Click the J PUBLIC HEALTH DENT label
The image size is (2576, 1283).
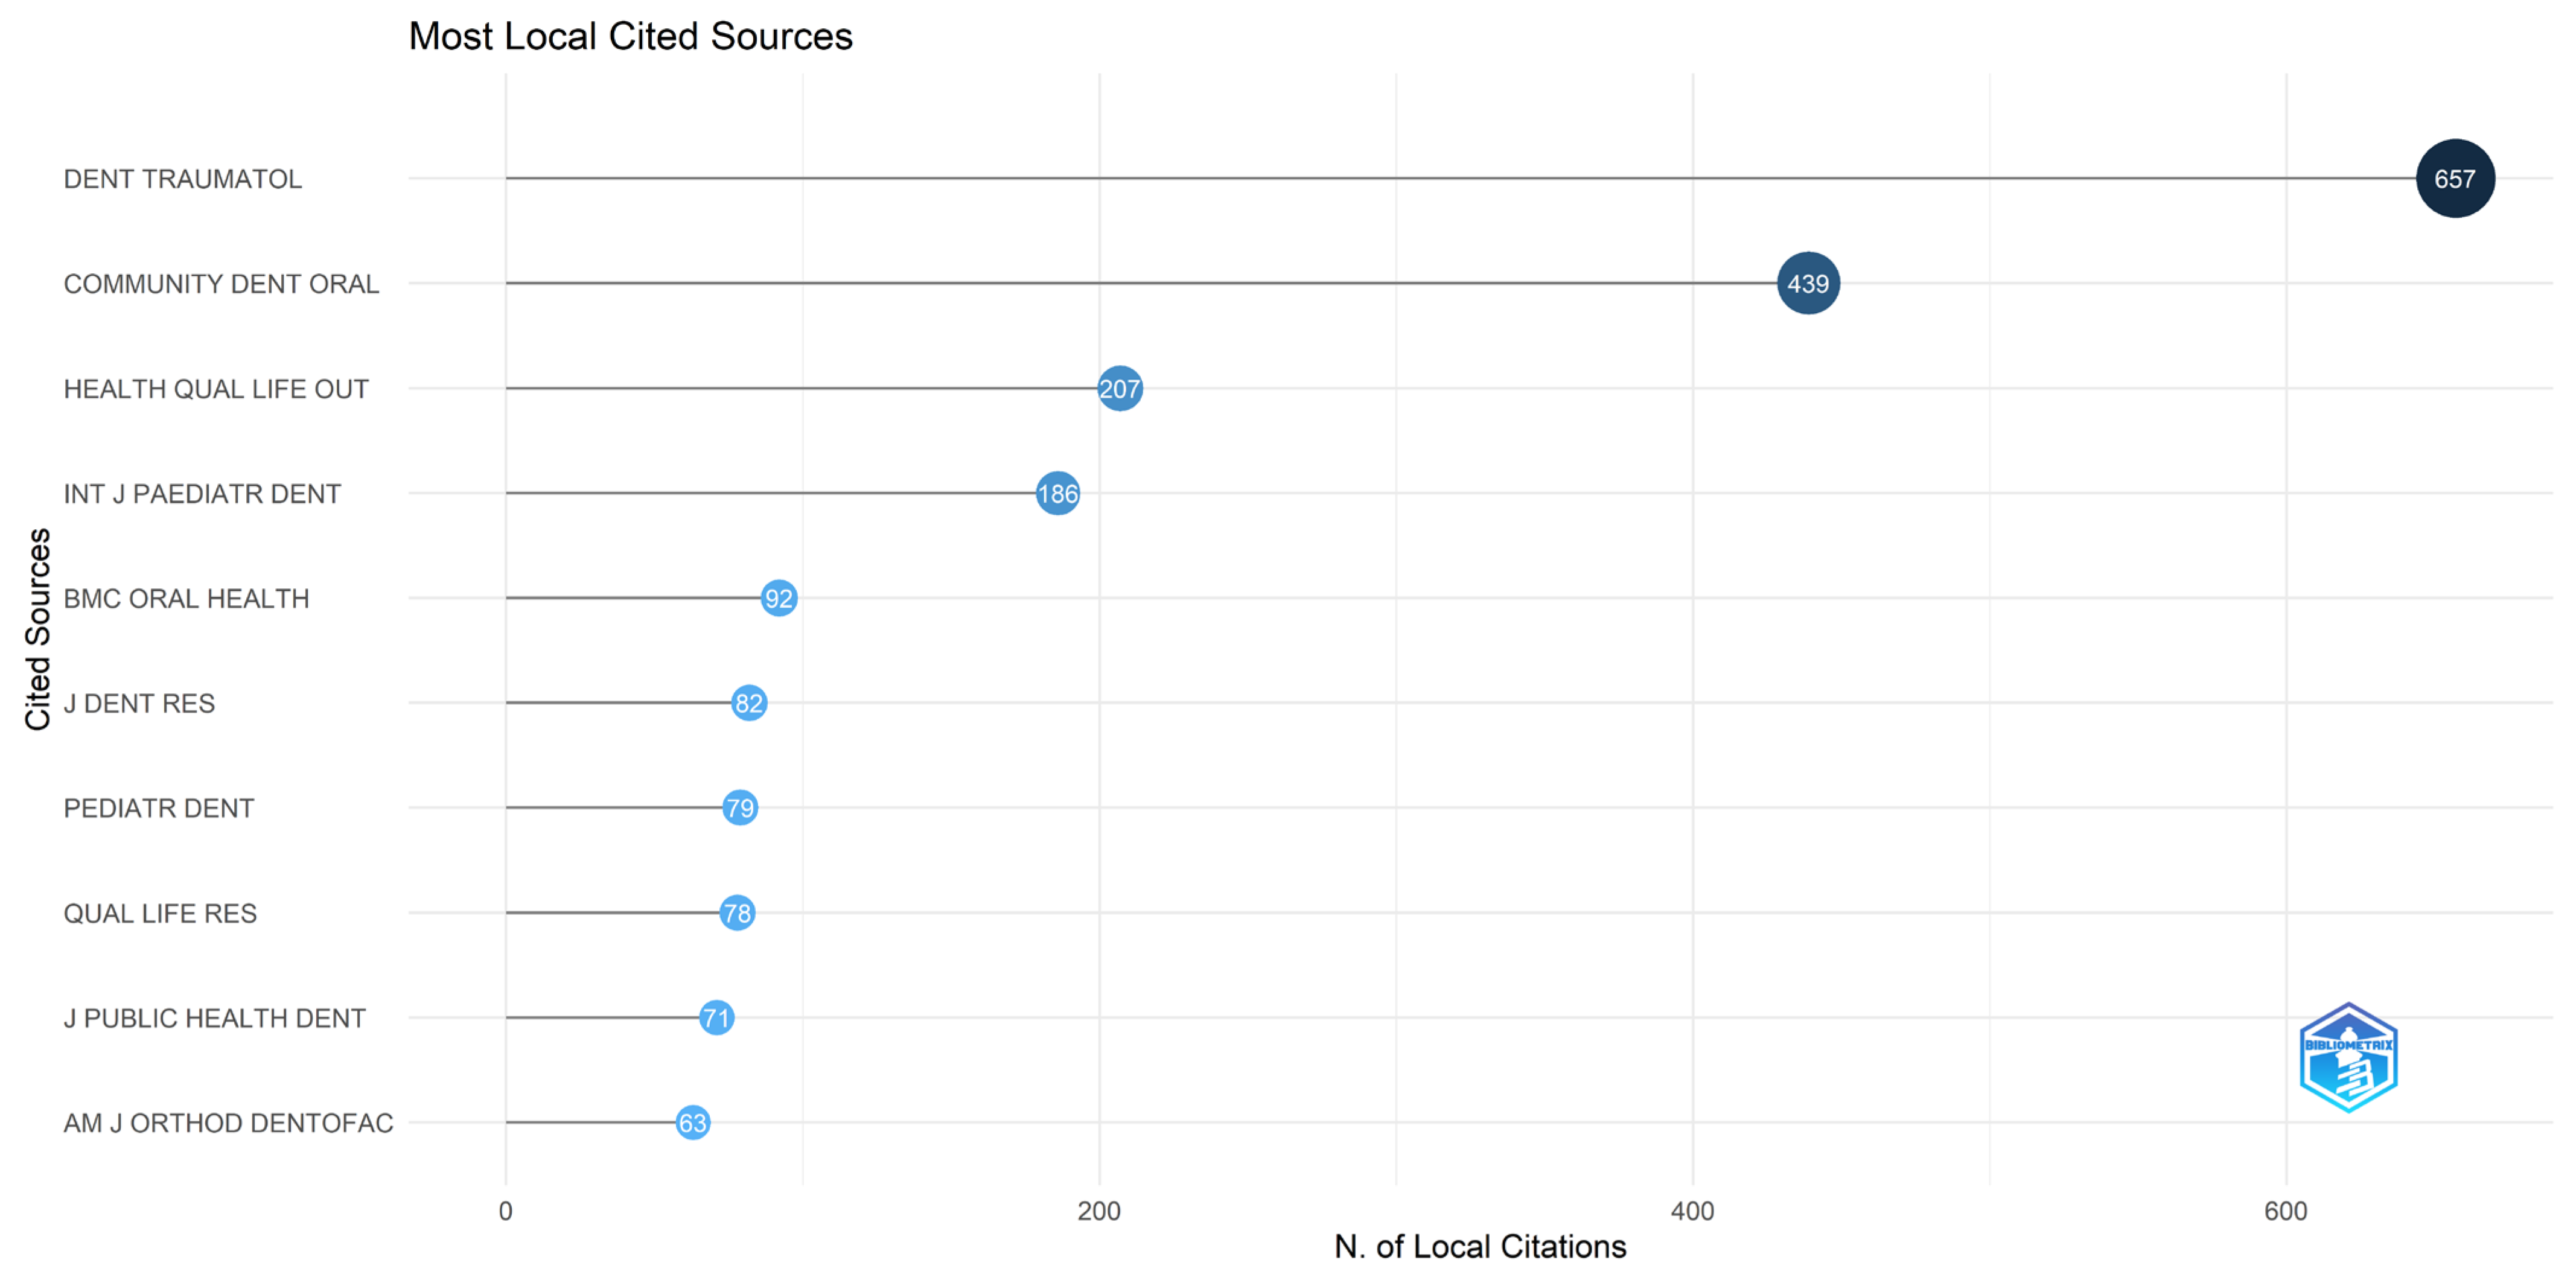tap(214, 1018)
